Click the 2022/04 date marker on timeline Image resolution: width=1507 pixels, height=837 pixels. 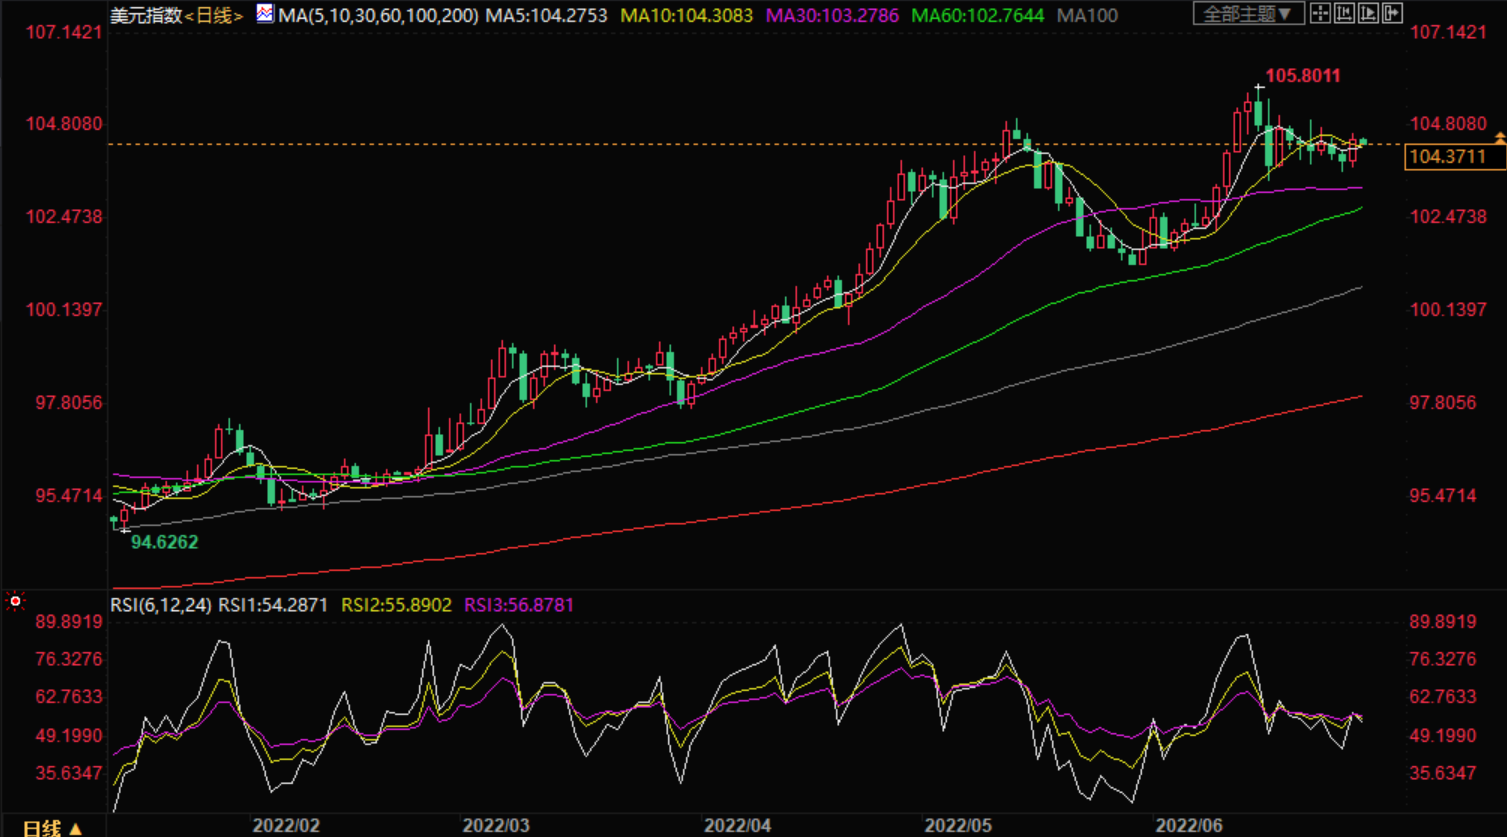click(x=737, y=827)
